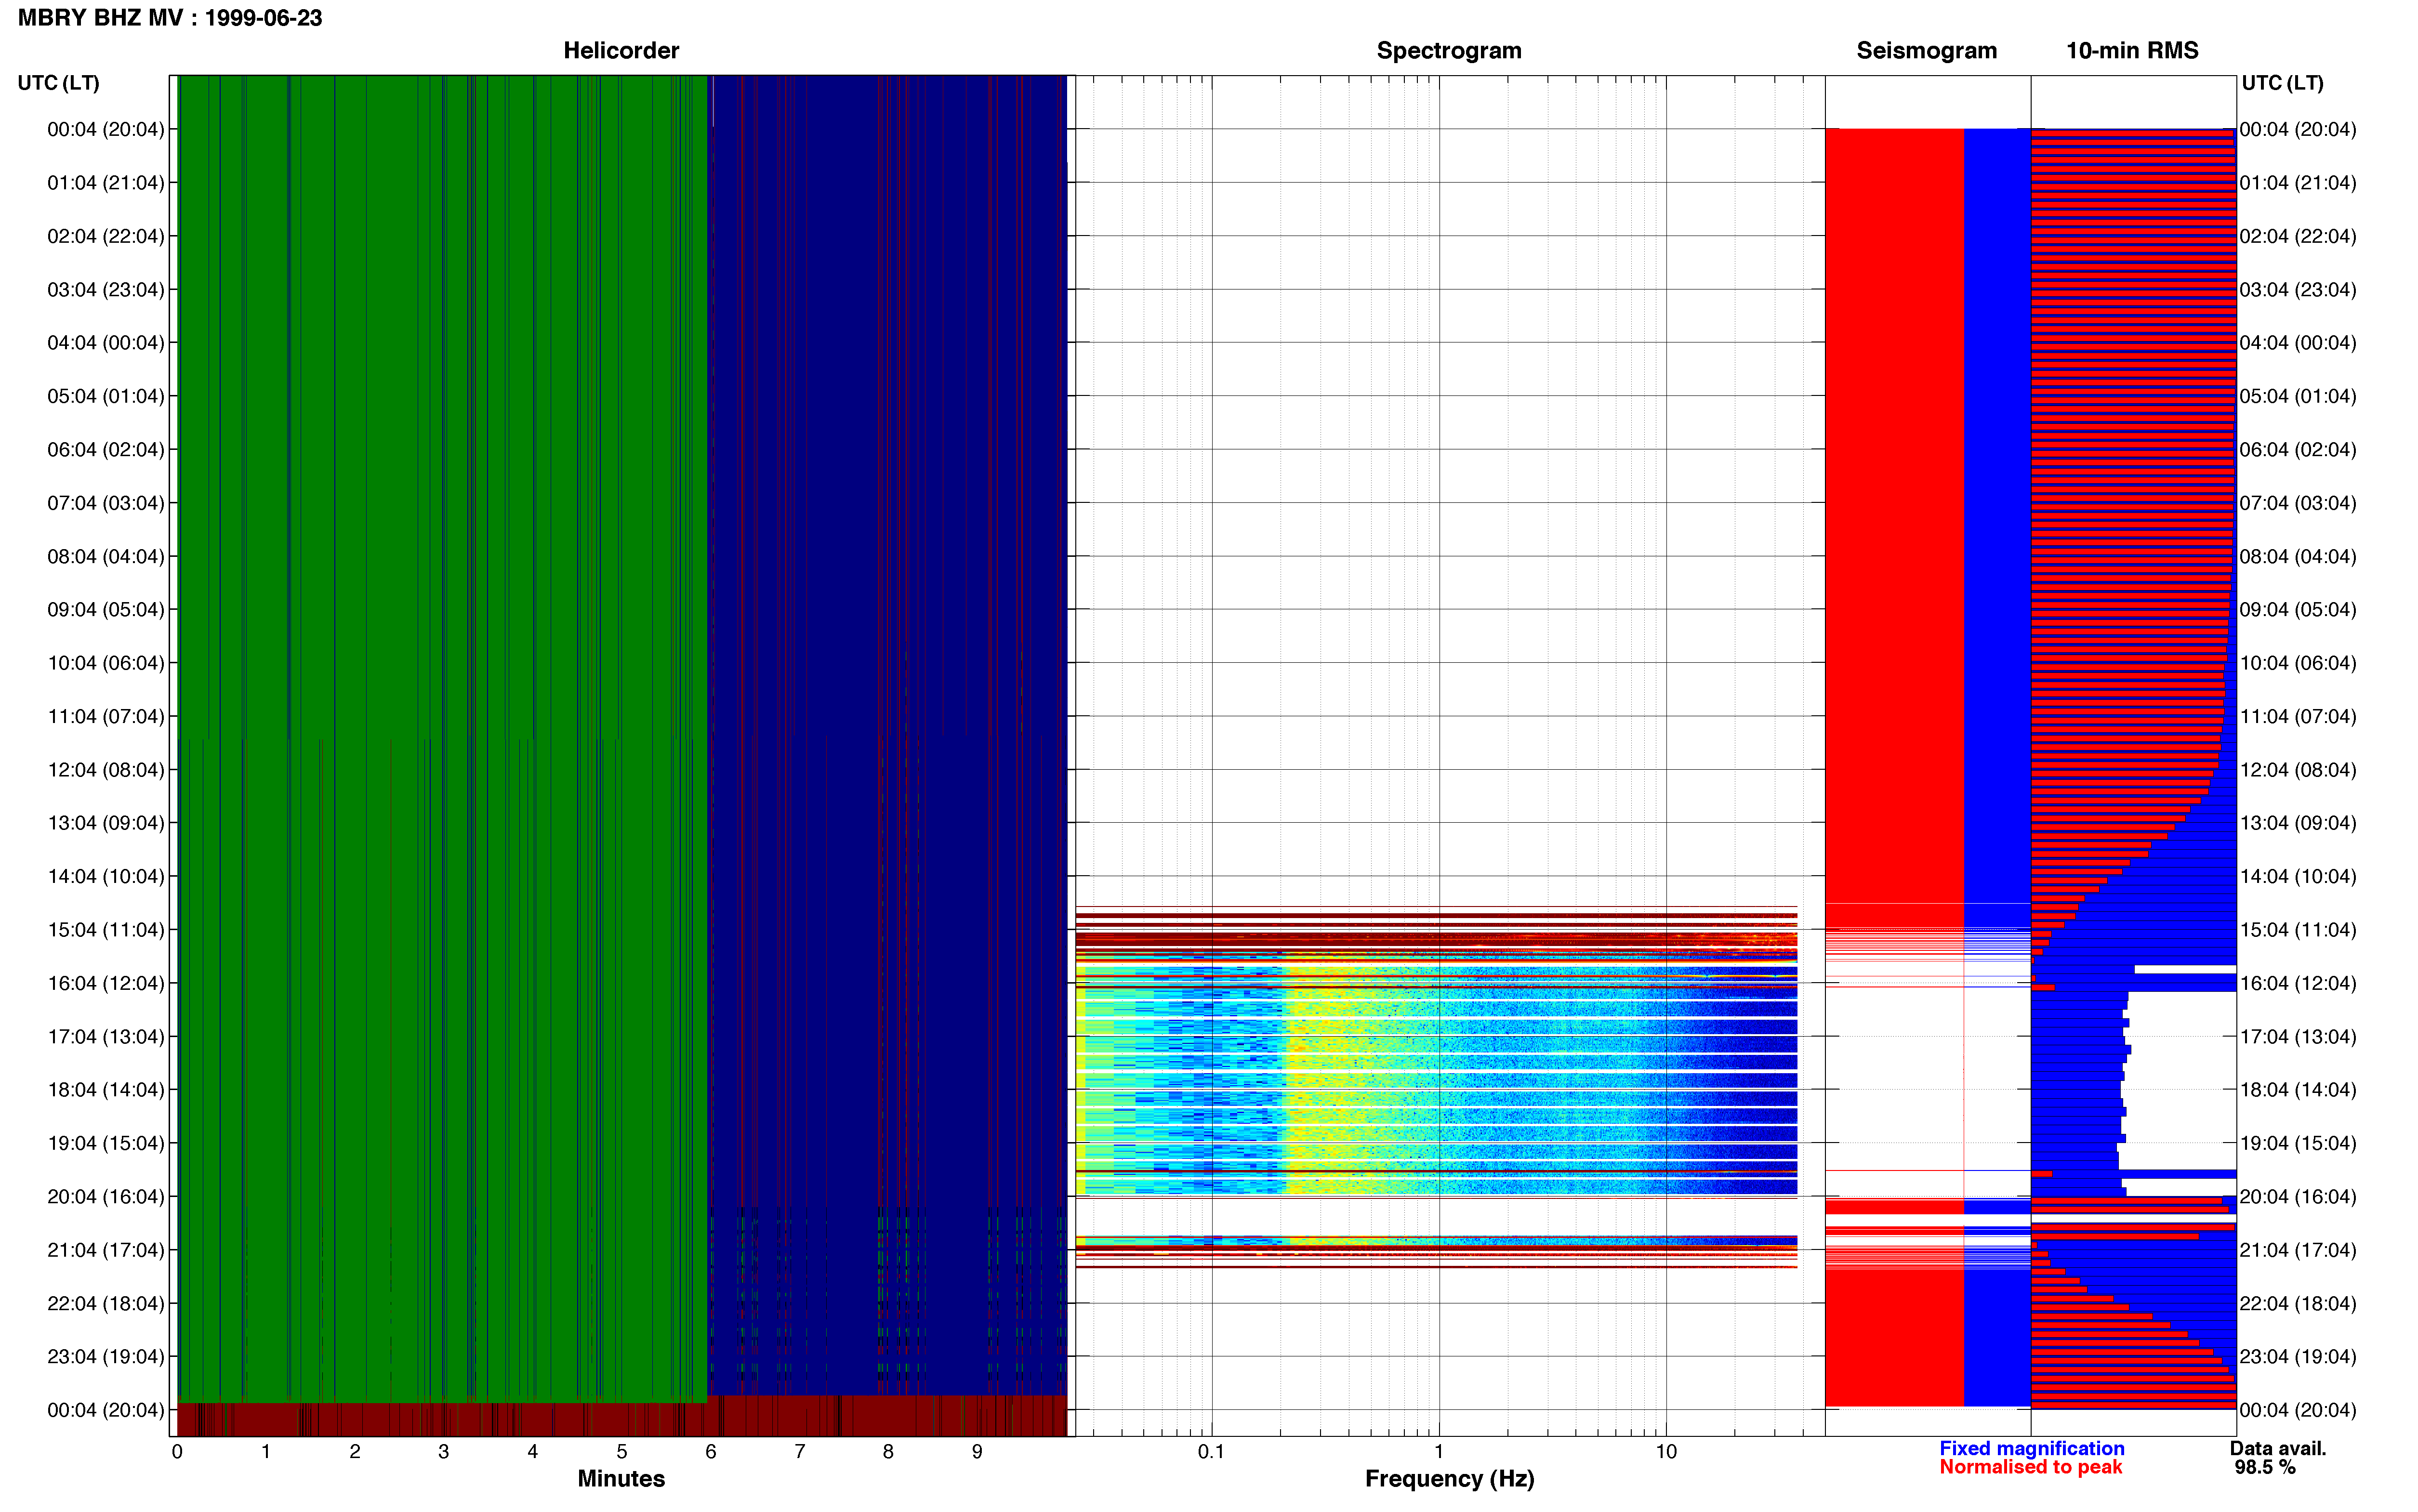2418x1512 pixels.
Task: Click the left '20:04 (16:04)' time label
Action: click(106, 1197)
